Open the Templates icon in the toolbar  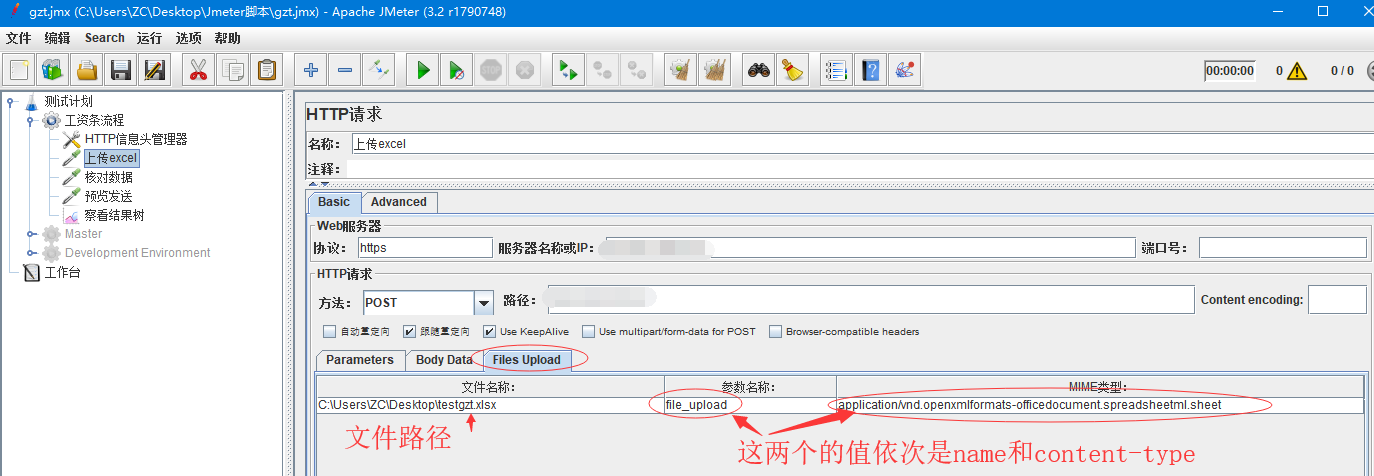point(53,70)
